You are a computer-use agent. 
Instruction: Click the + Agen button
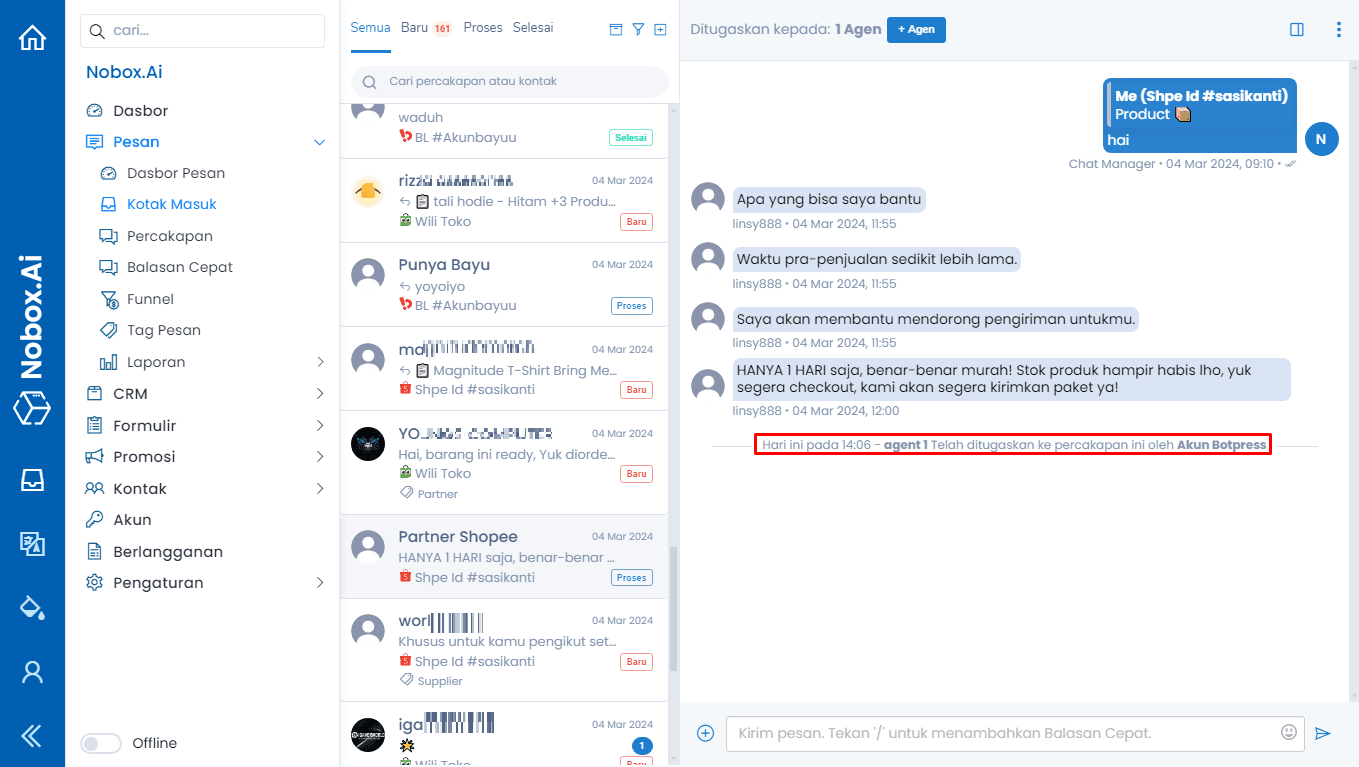click(916, 29)
